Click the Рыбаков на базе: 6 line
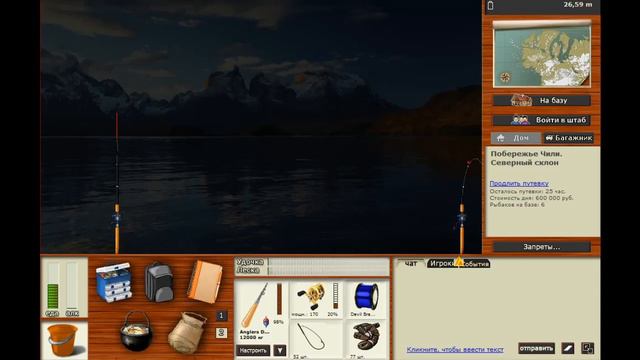640x360 pixels. tap(517, 204)
